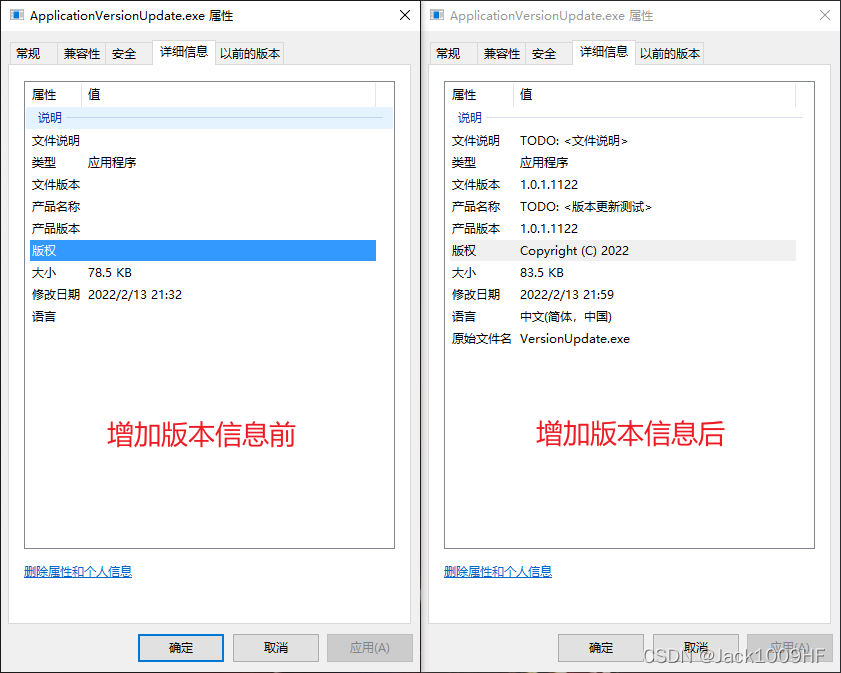The height and width of the screenshot is (673, 841).
Task: Select 文件版本 label in right window
Action: tap(476, 184)
